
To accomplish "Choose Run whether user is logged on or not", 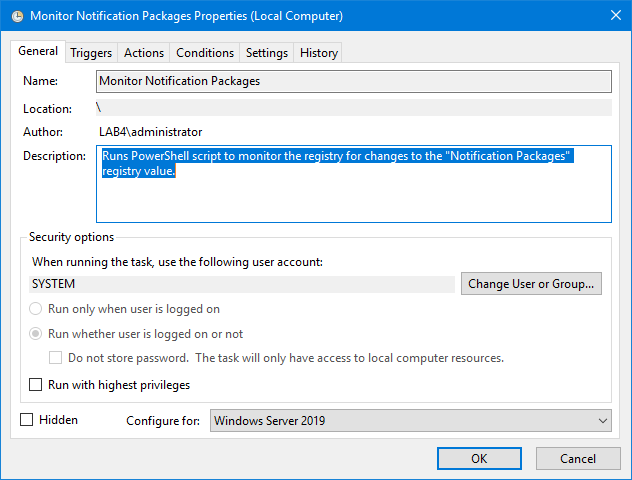I will (37, 334).
